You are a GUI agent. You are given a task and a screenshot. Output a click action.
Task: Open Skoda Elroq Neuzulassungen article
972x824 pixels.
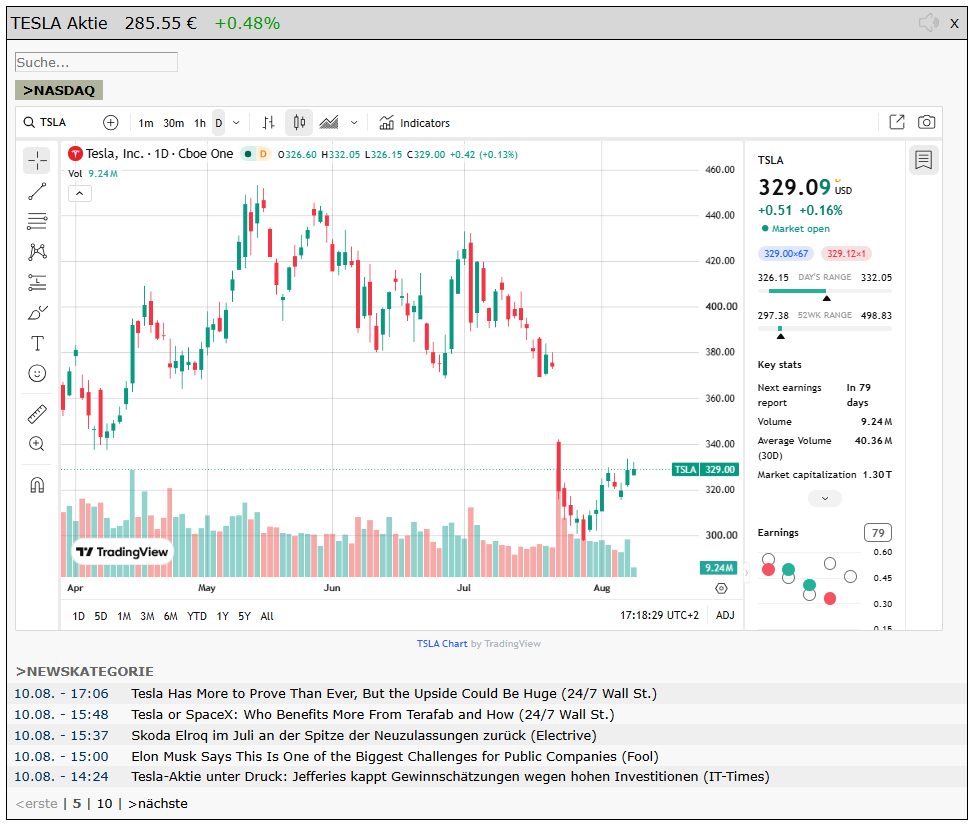point(364,736)
